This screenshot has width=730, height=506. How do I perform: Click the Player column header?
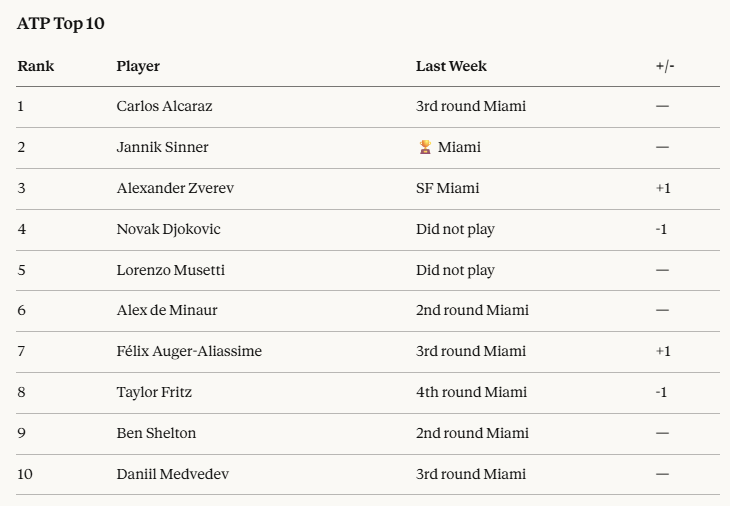(138, 66)
